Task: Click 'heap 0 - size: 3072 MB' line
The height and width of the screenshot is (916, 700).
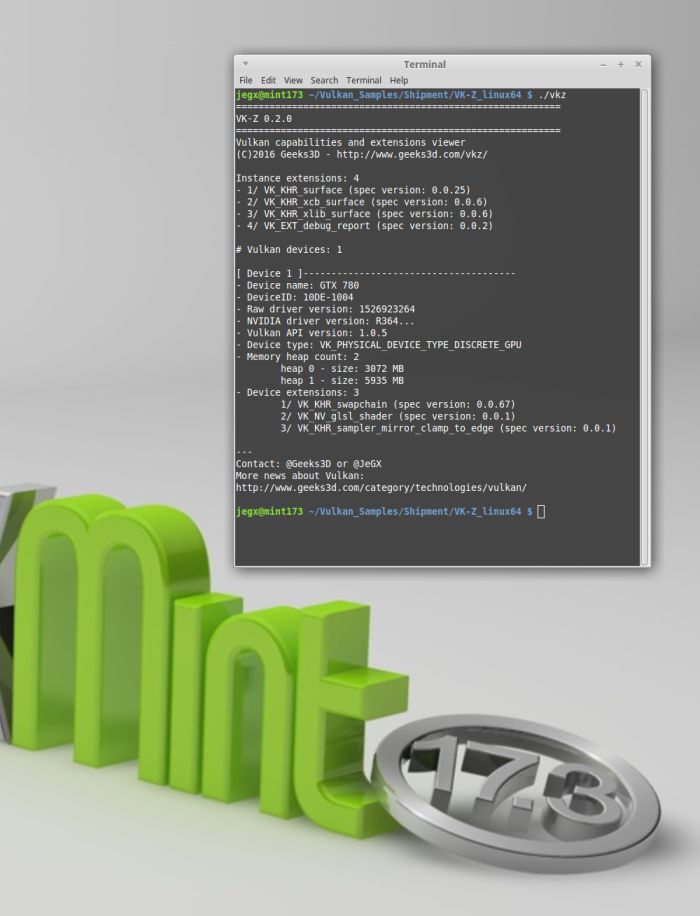Action: click(x=342, y=369)
